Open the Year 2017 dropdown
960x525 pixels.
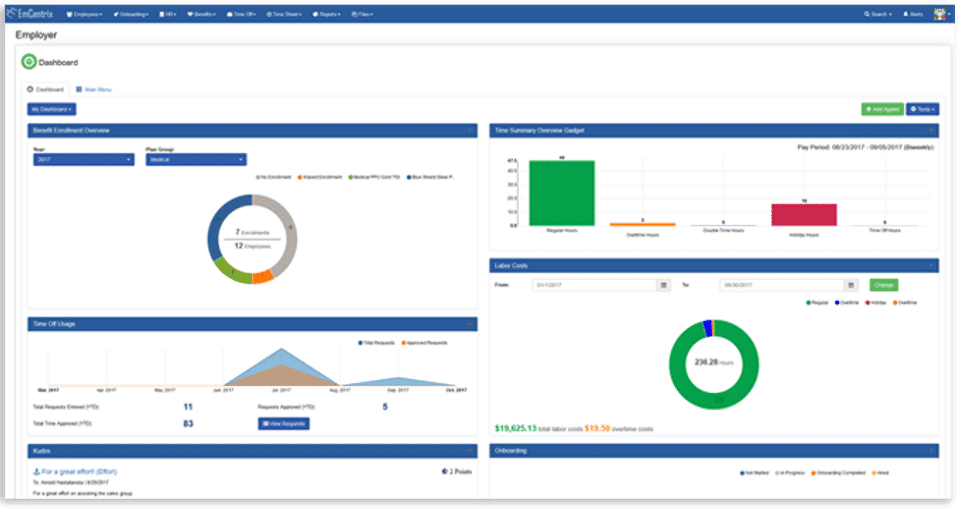[84, 160]
